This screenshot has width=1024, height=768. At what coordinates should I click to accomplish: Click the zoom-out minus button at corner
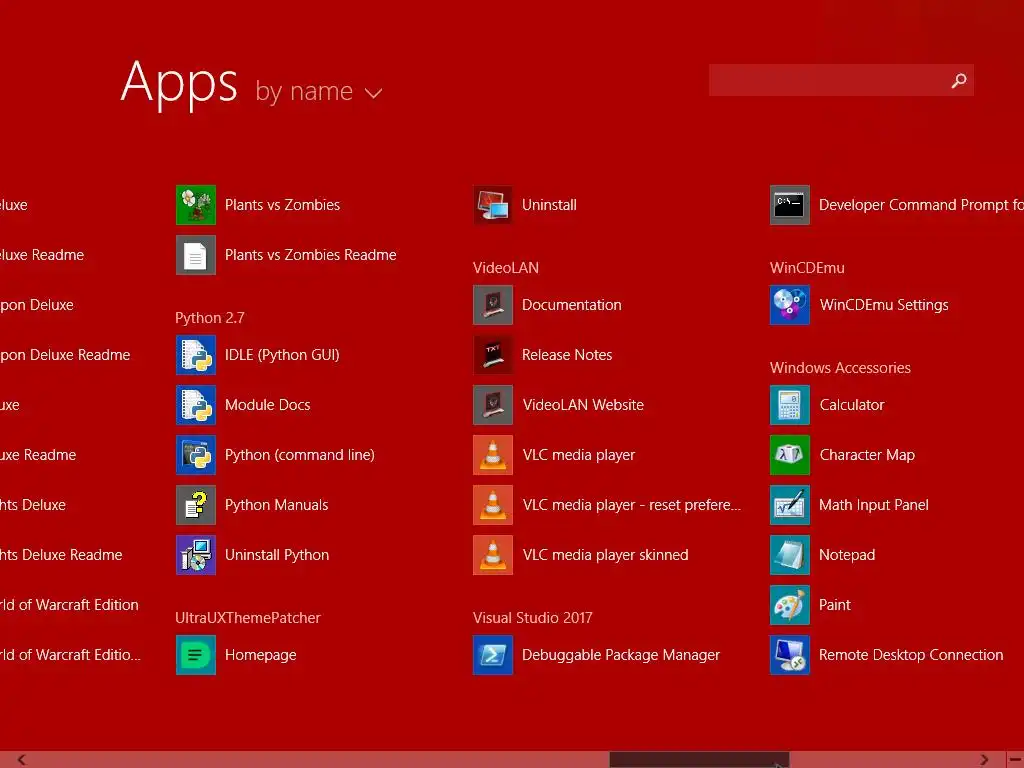click(x=1015, y=760)
